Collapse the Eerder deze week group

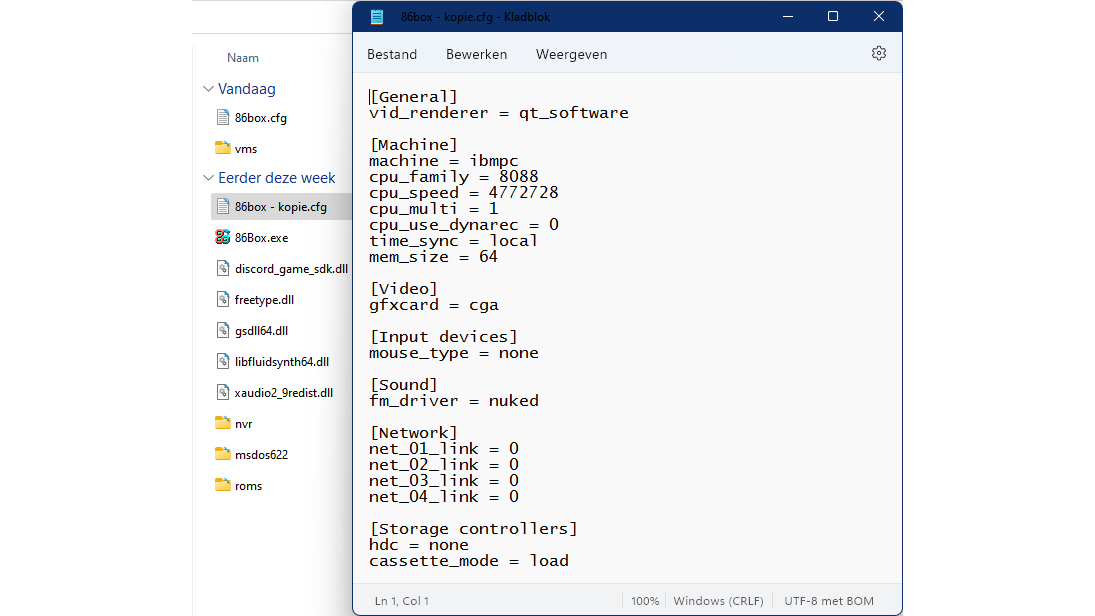pyautogui.click(x=208, y=178)
